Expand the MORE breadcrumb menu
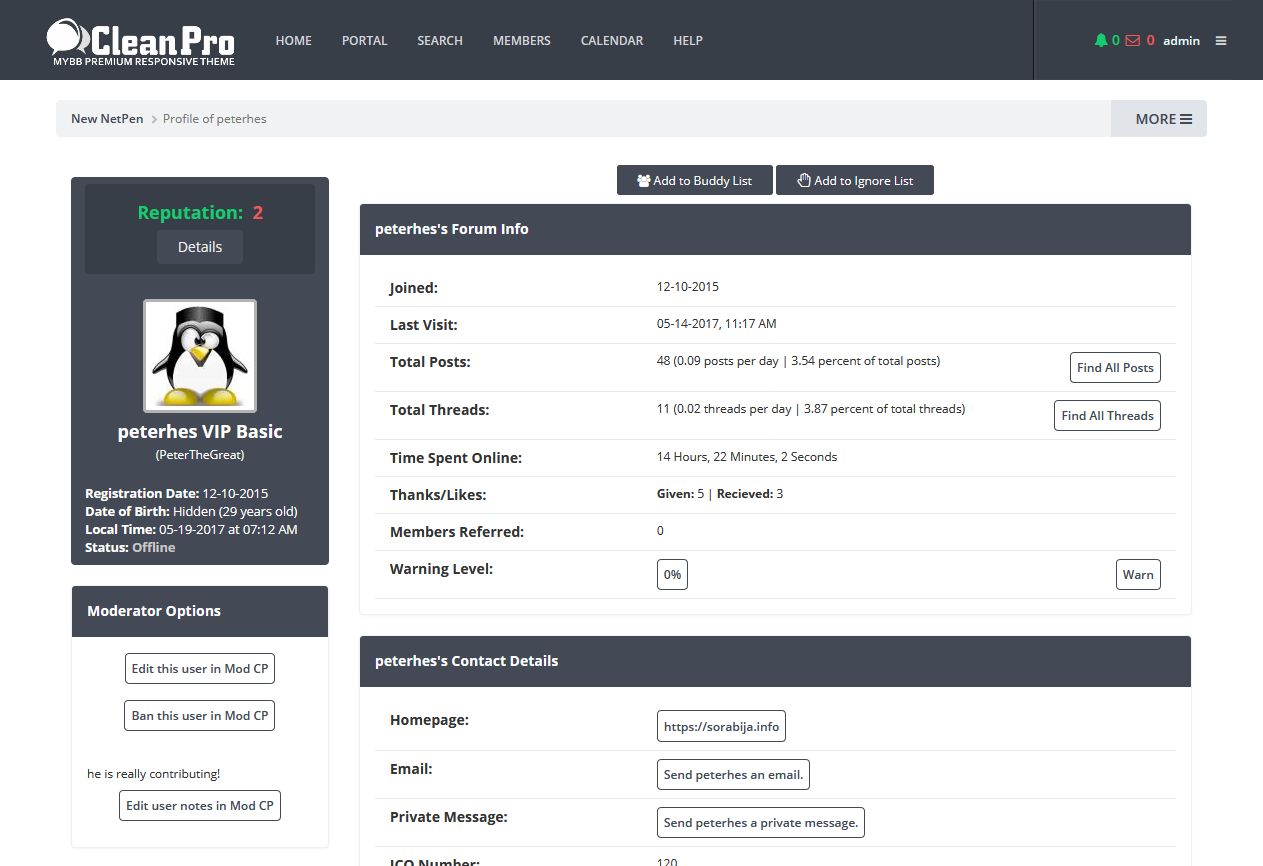This screenshot has width=1263, height=866. click(x=1163, y=119)
